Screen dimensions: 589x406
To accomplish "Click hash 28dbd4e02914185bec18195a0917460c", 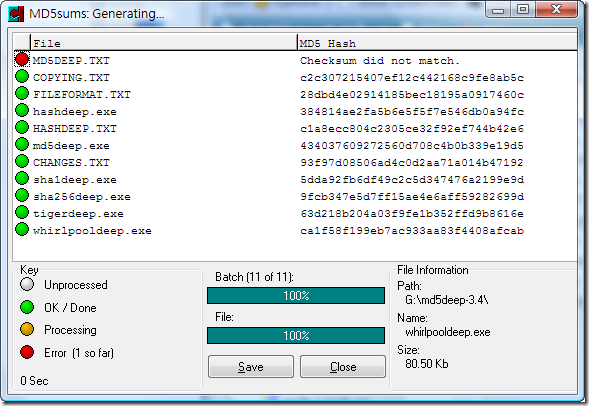I will coord(412,94).
